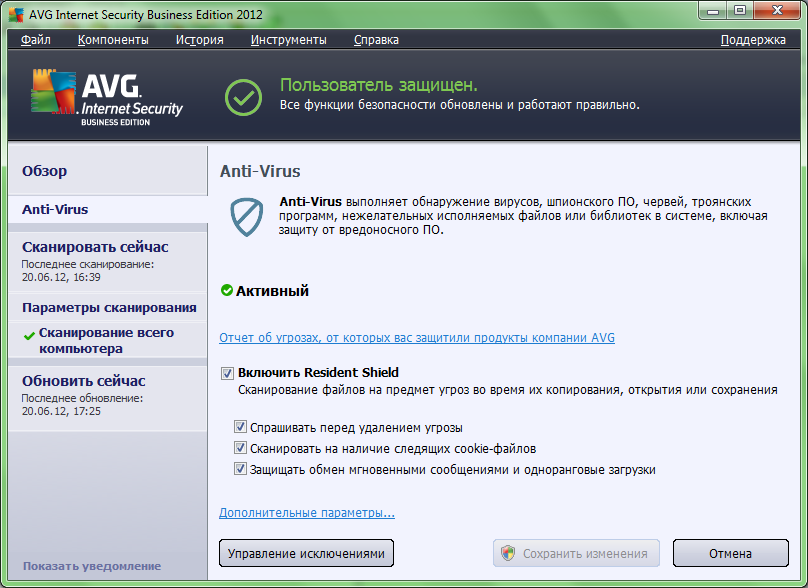
Task: Open Параметры сканирования
Action: 108,308
